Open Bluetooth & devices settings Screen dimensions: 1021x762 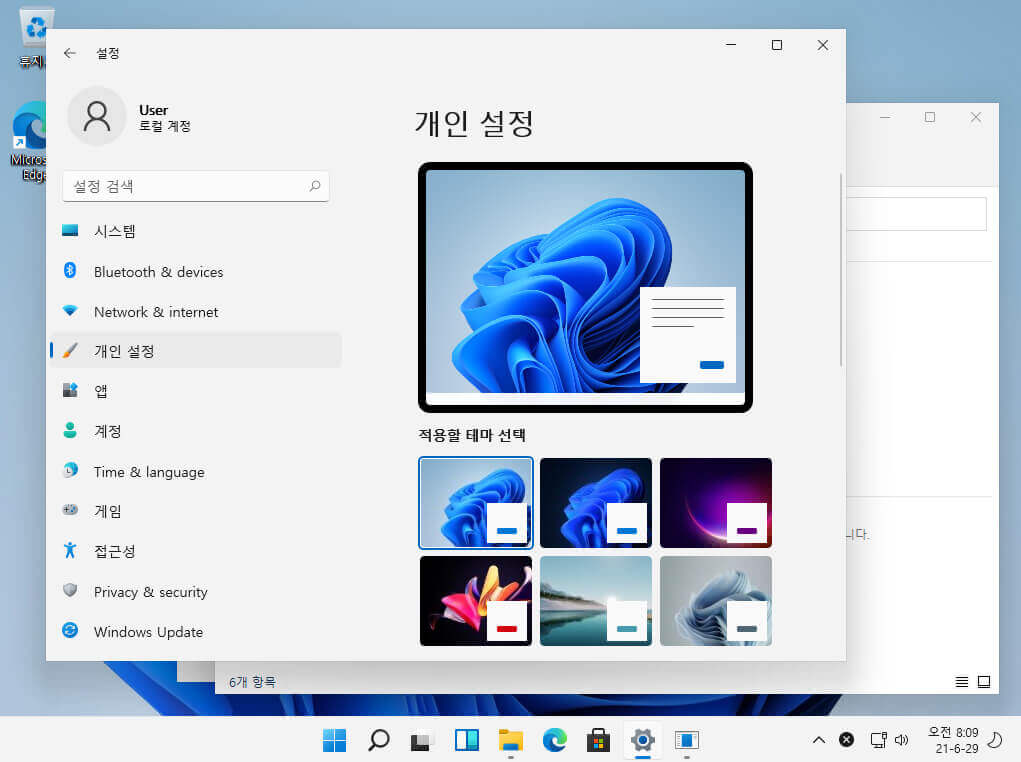[195, 272]
